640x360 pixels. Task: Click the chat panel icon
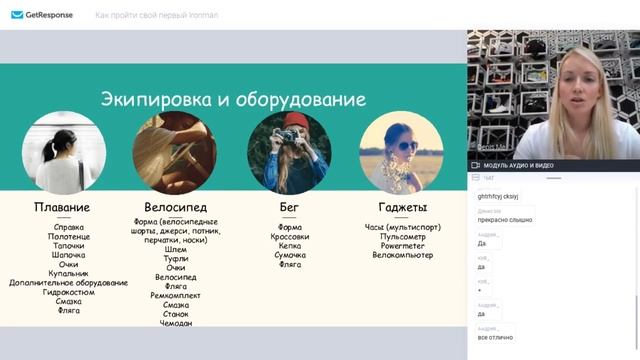(x=476, y=178)
